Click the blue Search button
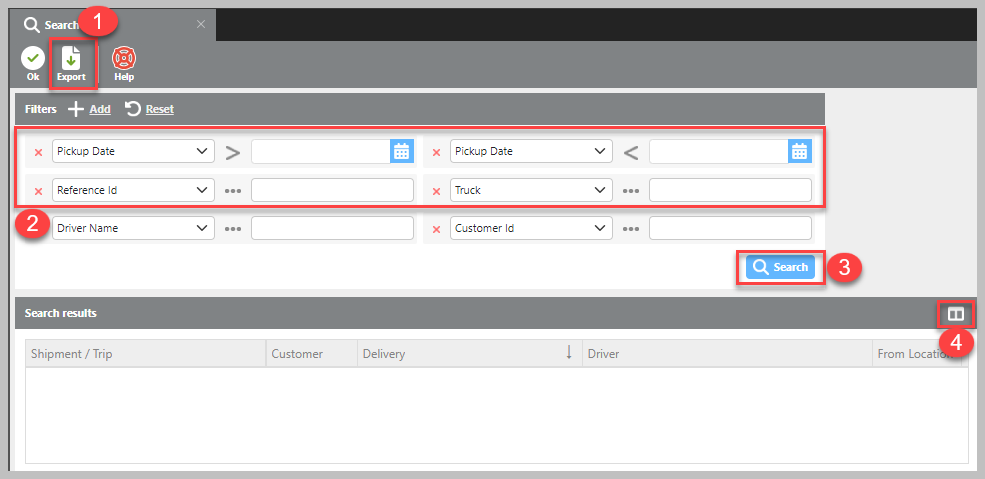This screenshot has width=985, height=479. (781, 268)
